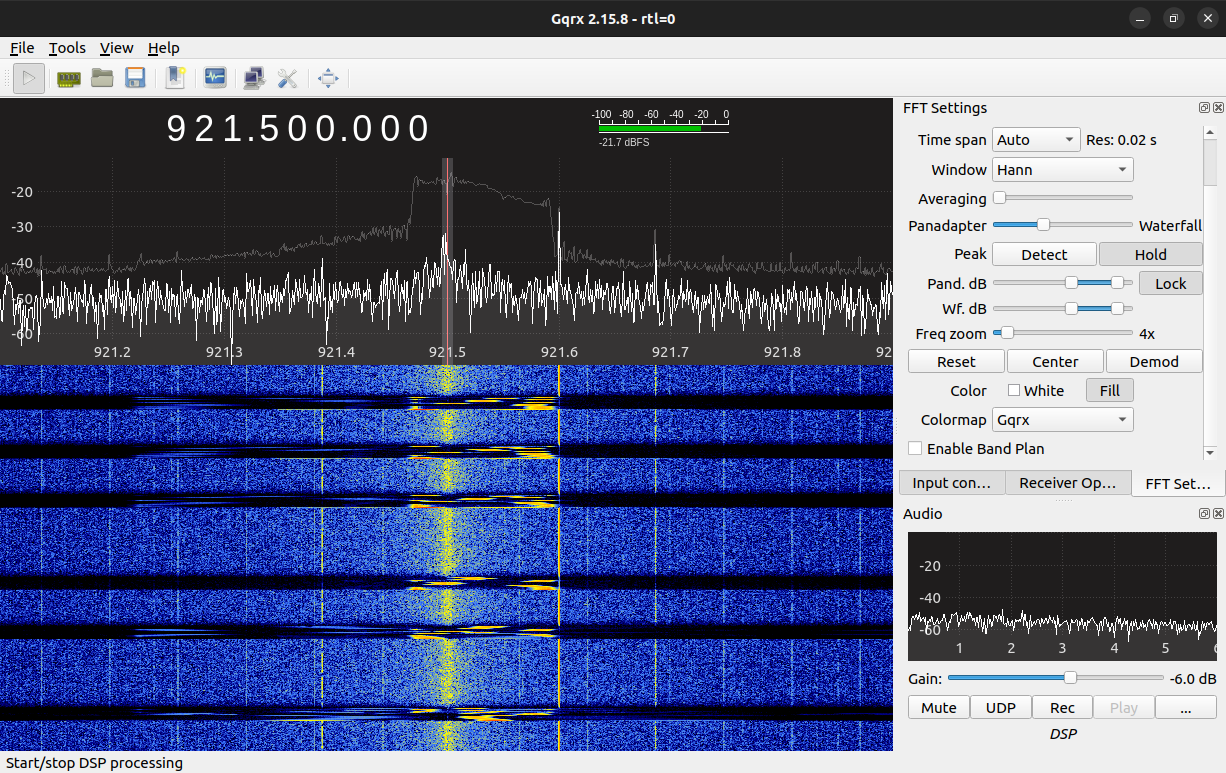Open the AFSK1200 decoder monitor icon
The height and width of the screenshot is (773, 1226).
pyautogui.click(x=215, y=77)
